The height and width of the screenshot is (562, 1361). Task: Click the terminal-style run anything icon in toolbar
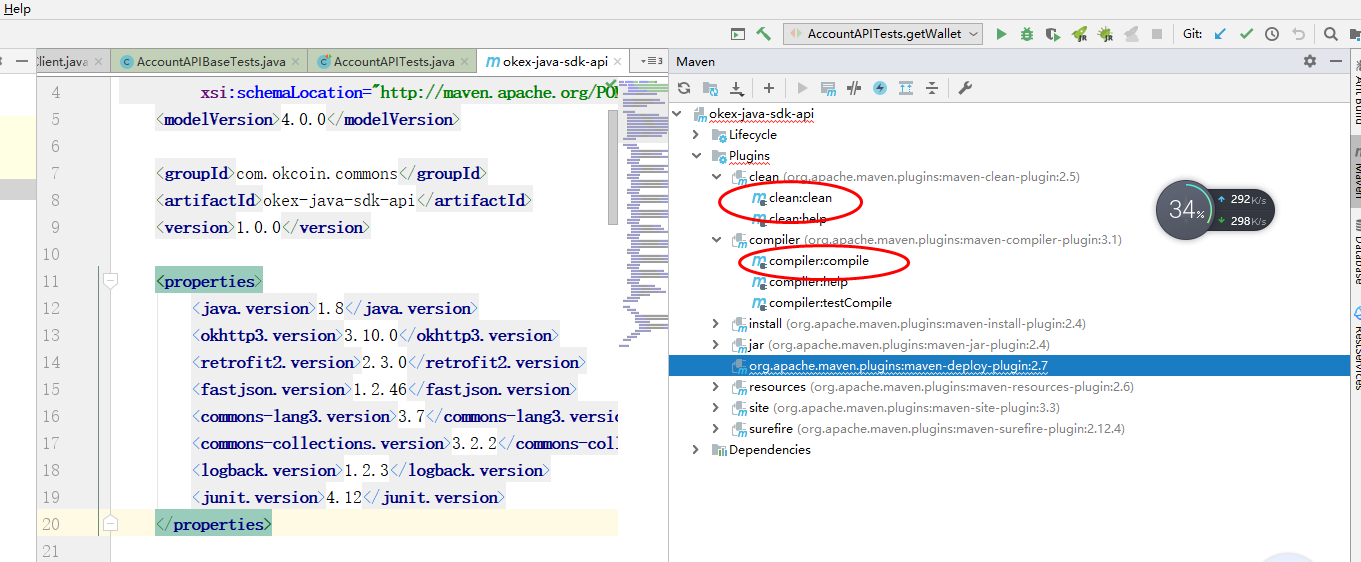[x=738, y=34]
